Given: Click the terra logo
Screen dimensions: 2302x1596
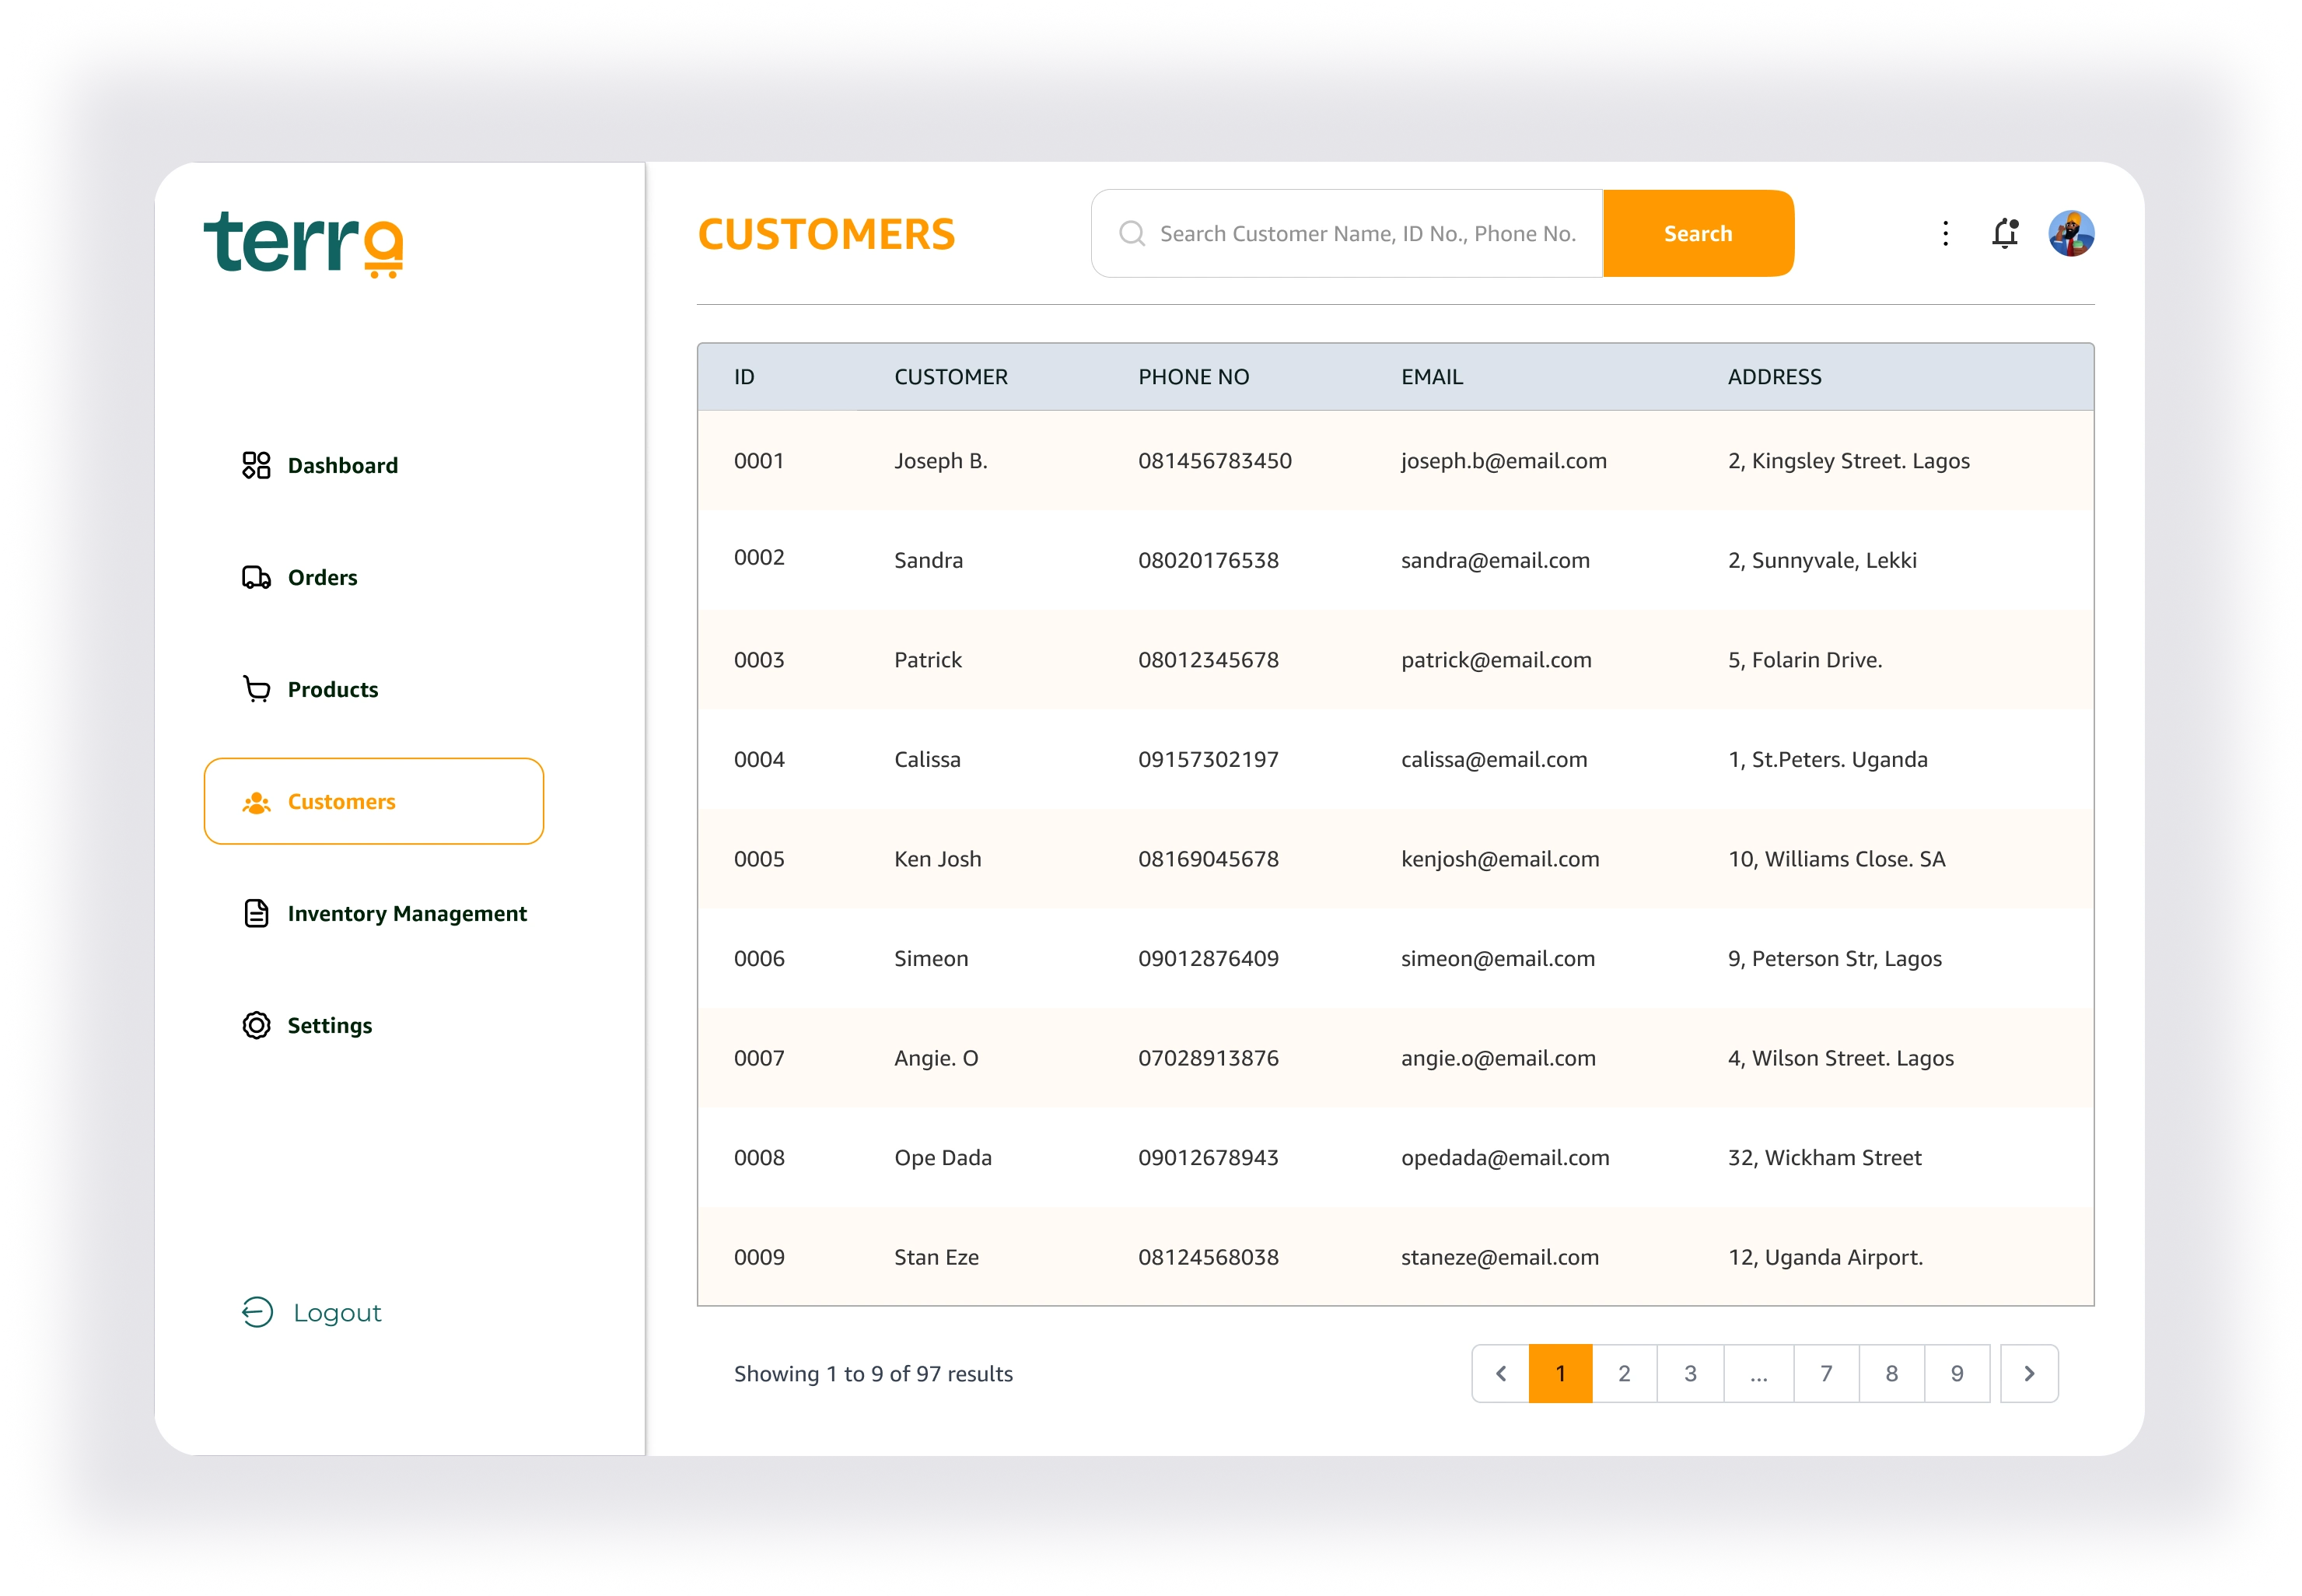Looking at the screenshot, I should click(x=303, y=243).
